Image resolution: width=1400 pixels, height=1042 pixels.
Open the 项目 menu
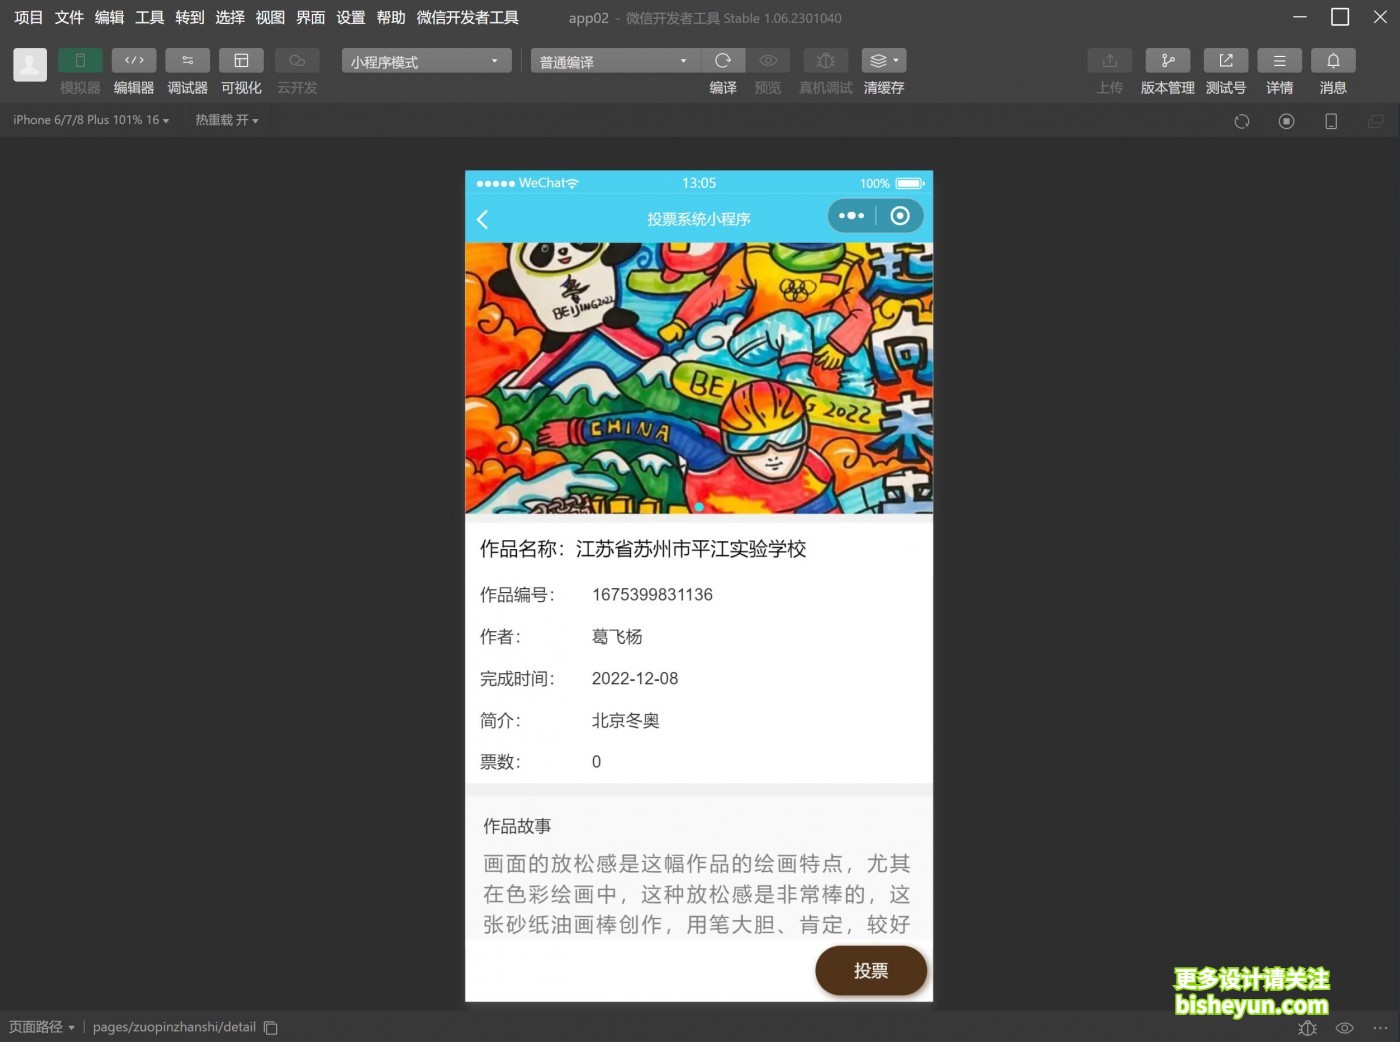tap(29, 18)
